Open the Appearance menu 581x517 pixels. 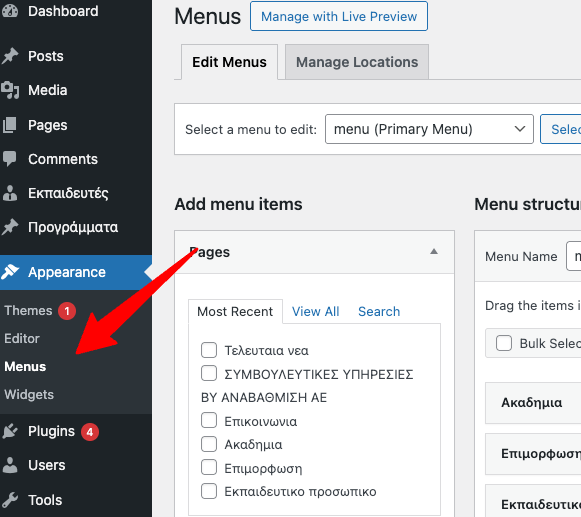76,272
